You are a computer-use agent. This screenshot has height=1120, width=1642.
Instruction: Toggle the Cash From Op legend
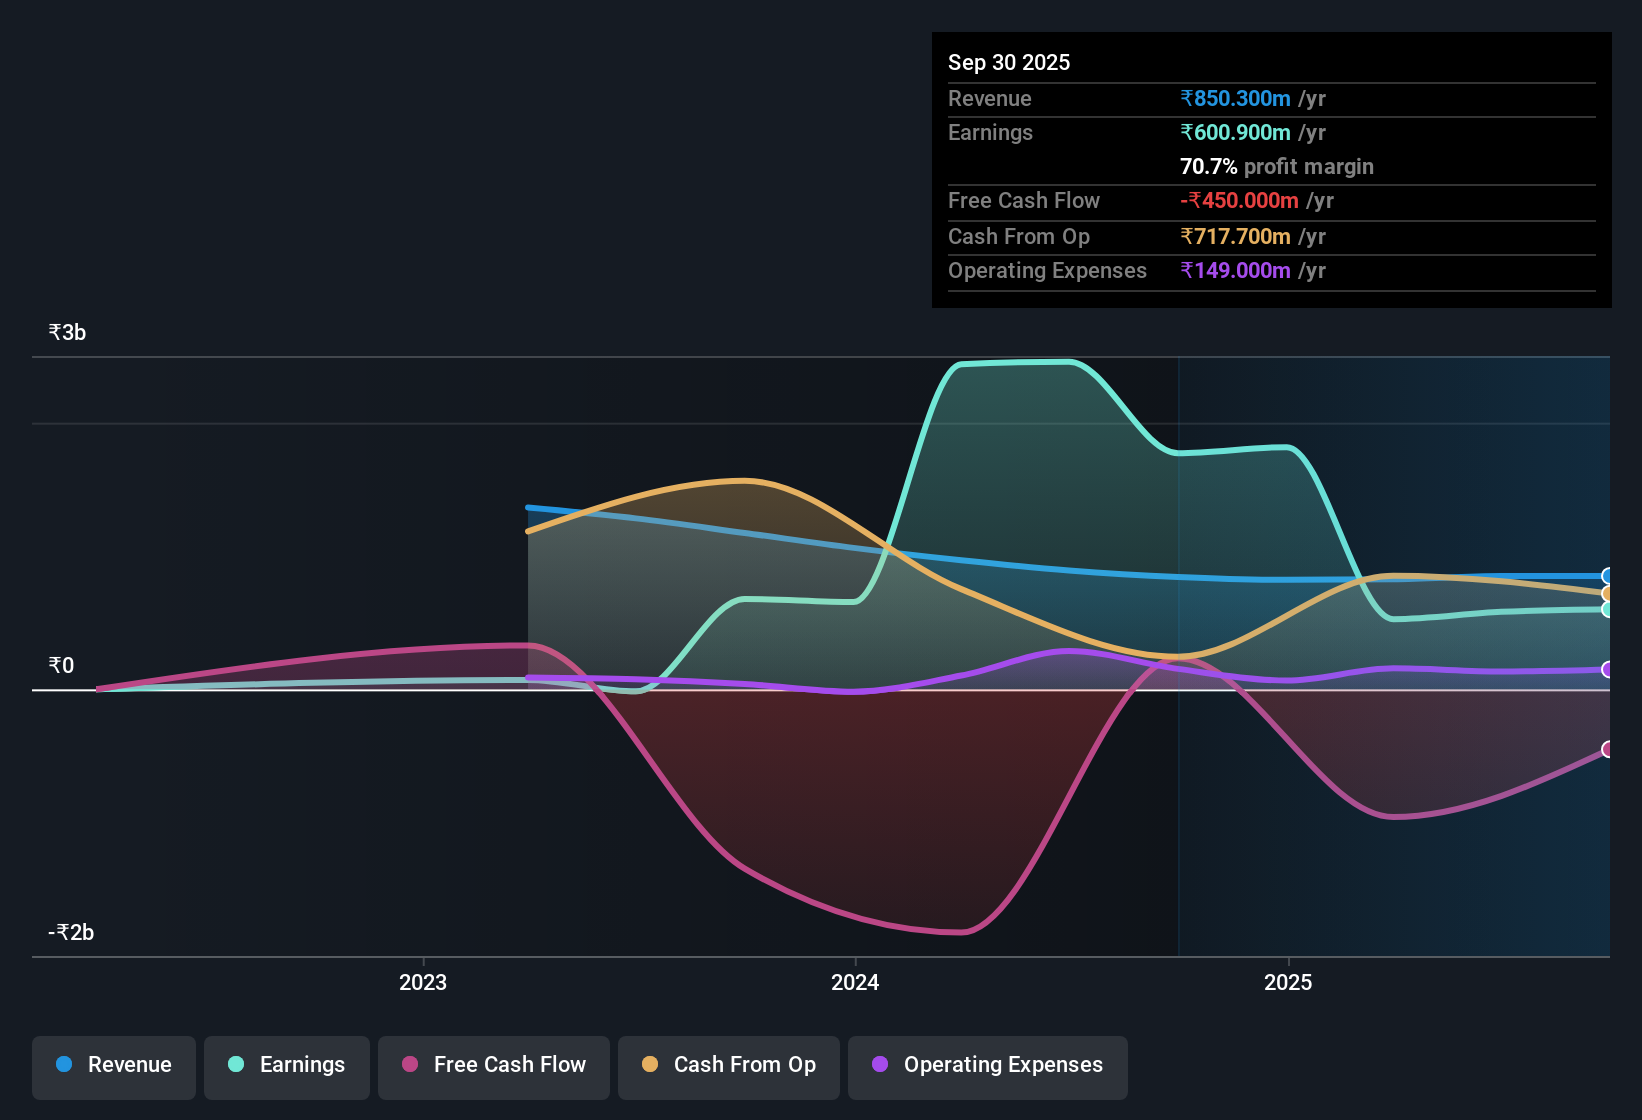729,1065
